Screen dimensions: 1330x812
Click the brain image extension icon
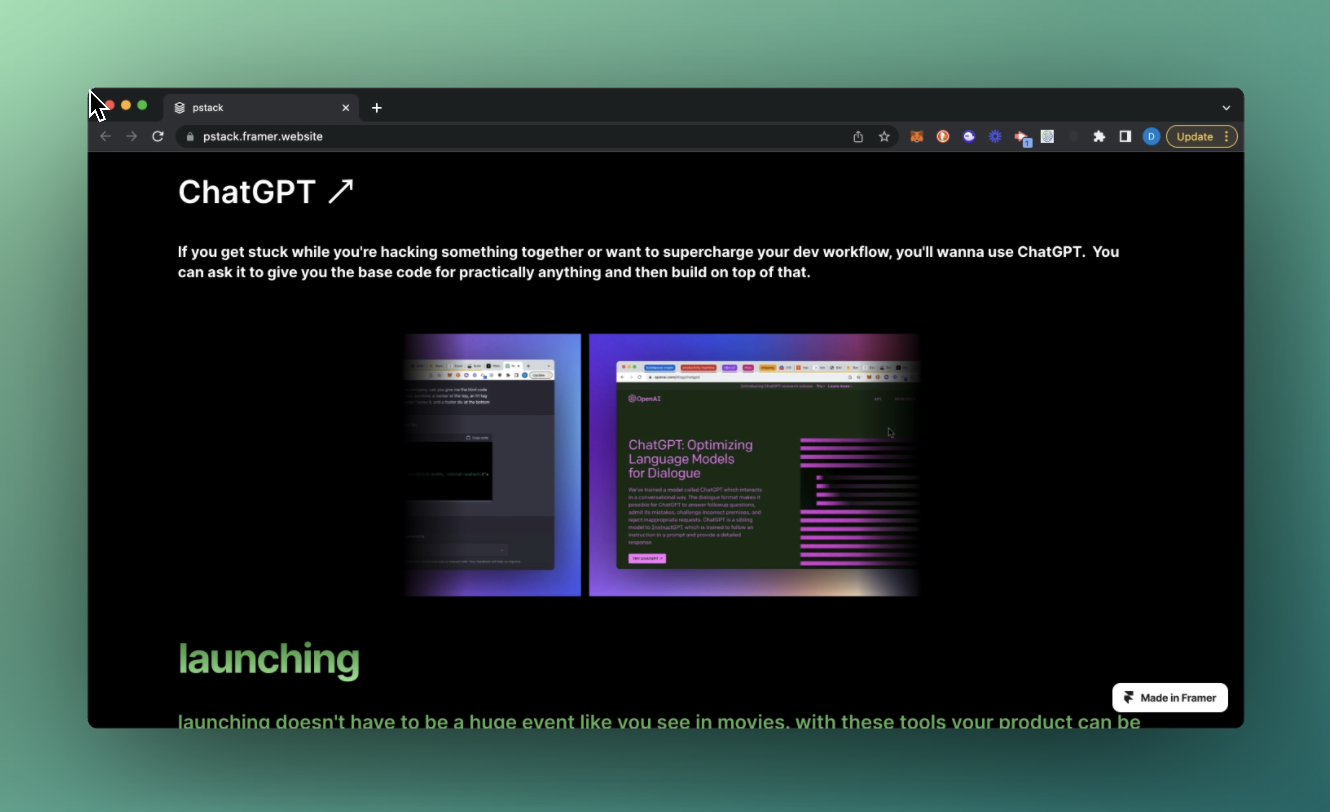click(x=1047, y=137)
